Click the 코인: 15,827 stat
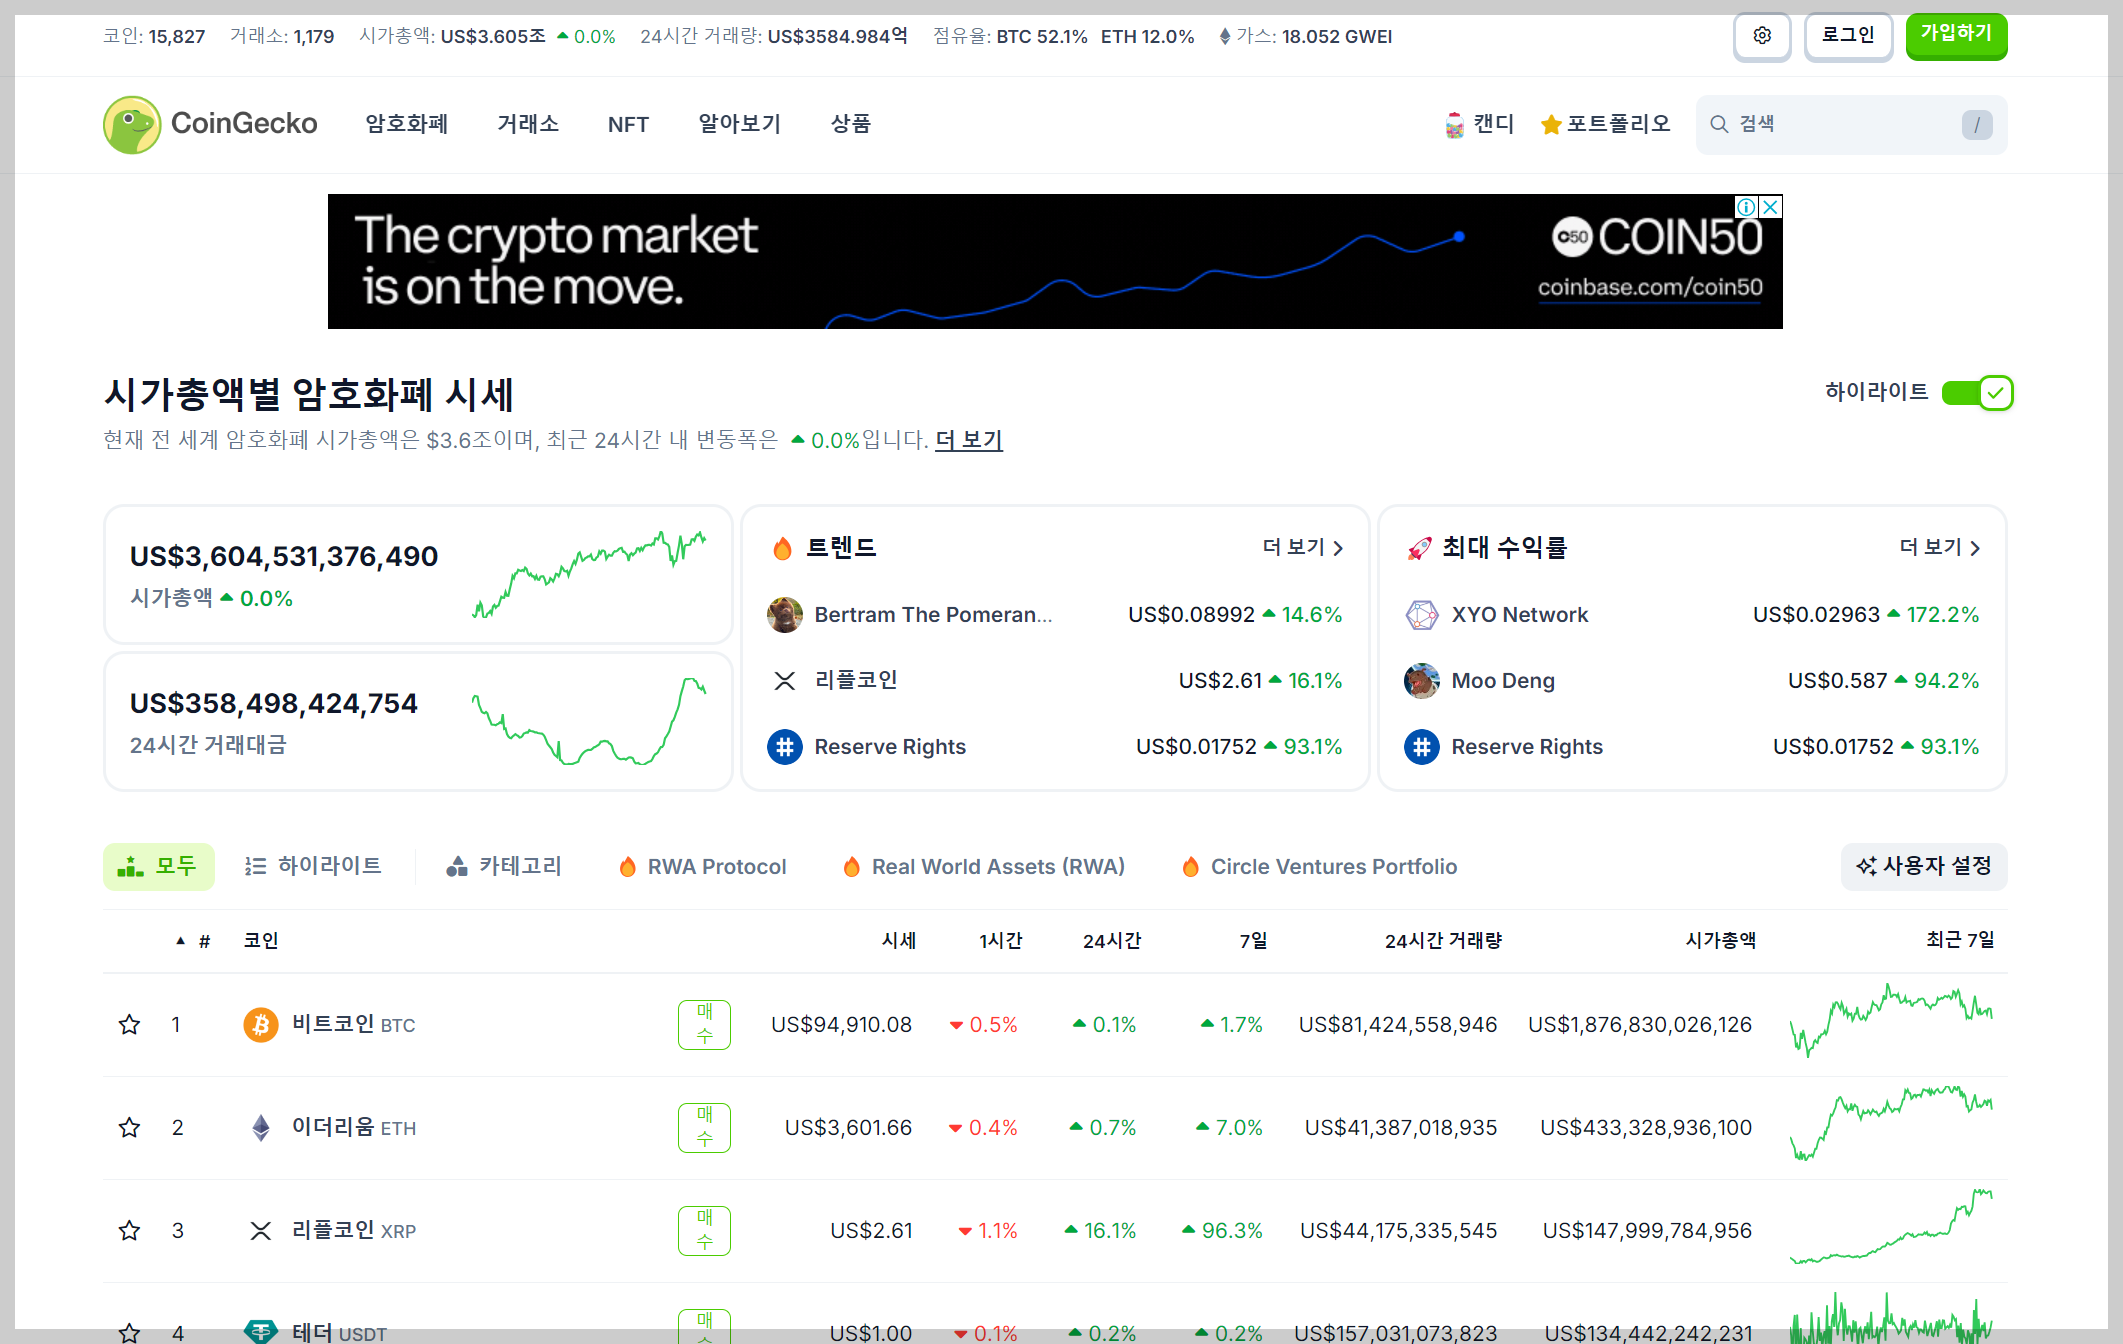The width and height of the screenshot is (2123, 1344). coord(154,37)
